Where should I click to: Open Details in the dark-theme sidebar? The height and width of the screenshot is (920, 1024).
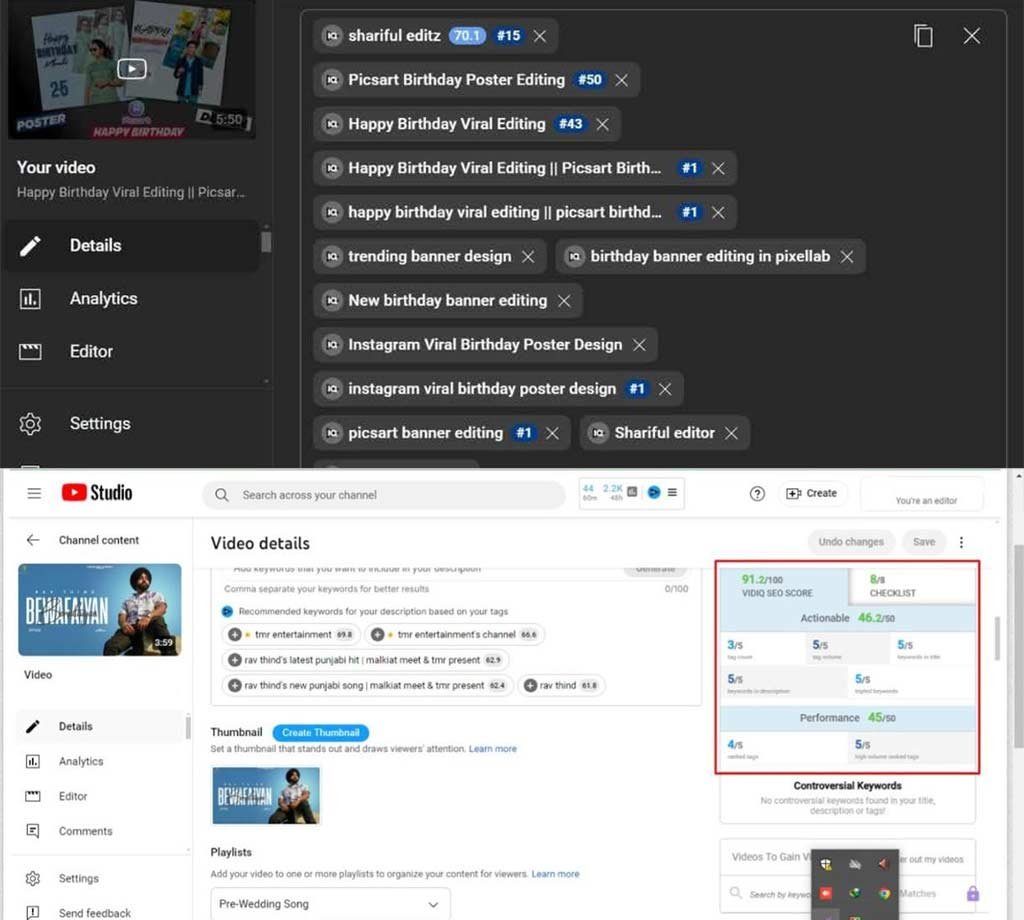pos(131,246)
